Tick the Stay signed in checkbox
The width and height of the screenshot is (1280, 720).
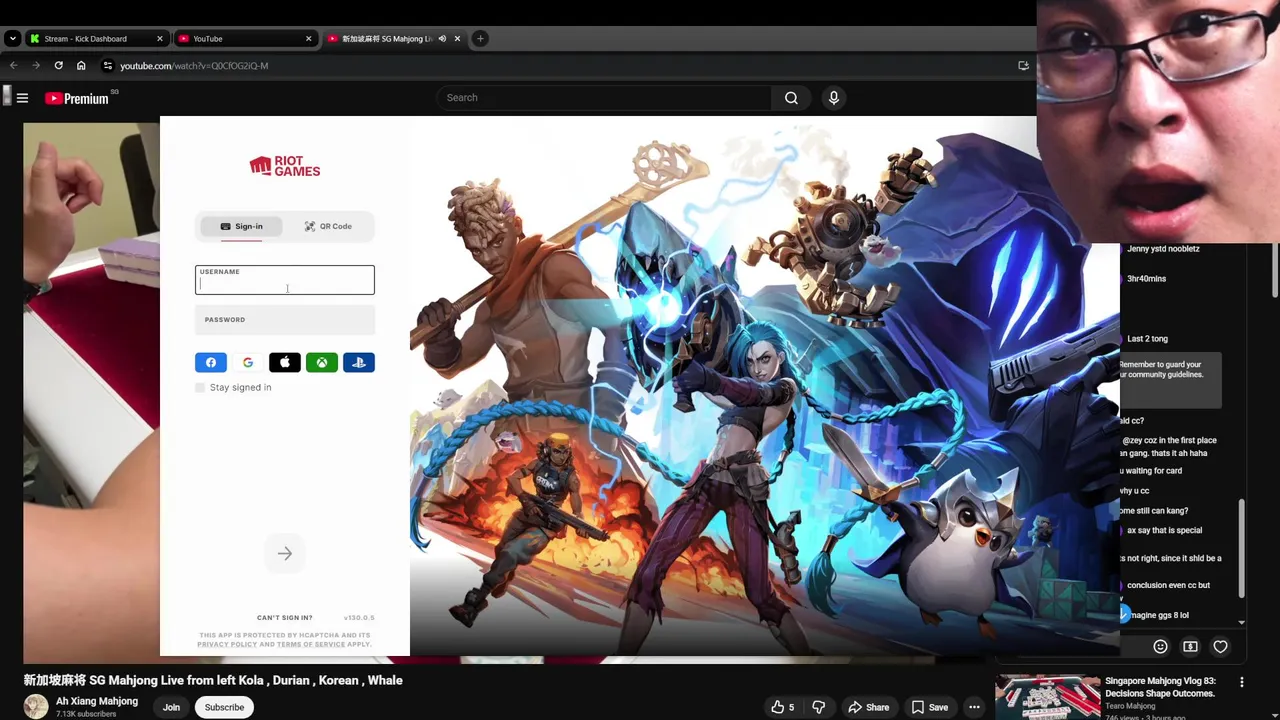(200, 387)
